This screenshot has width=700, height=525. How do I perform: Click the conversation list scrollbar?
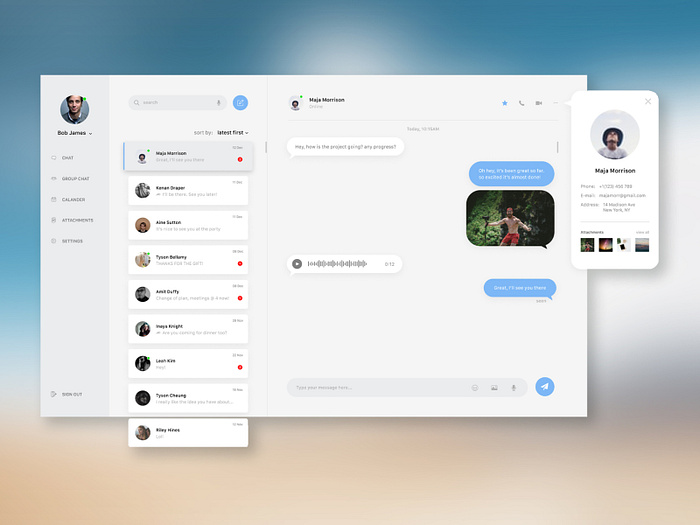point(266,147)
